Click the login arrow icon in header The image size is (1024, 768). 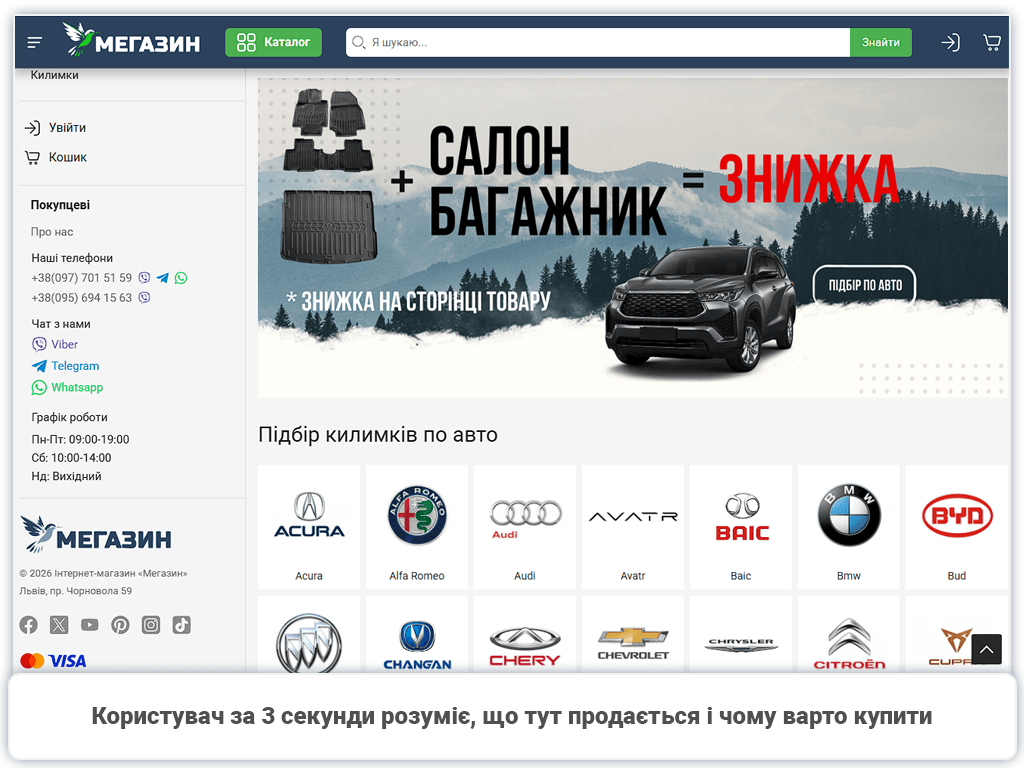coord(950,42)
